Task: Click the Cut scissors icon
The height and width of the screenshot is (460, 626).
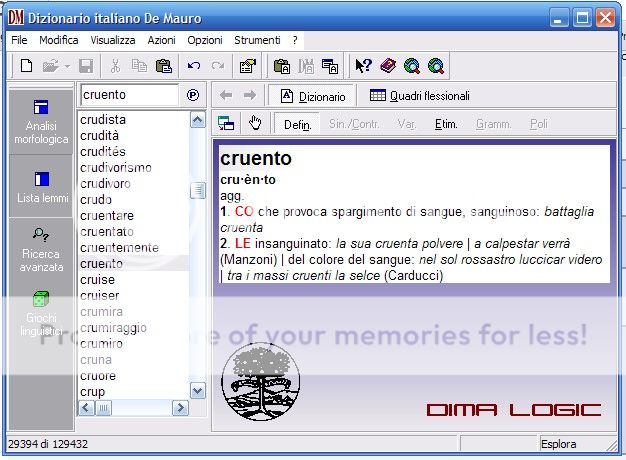Action: [115, 66]
